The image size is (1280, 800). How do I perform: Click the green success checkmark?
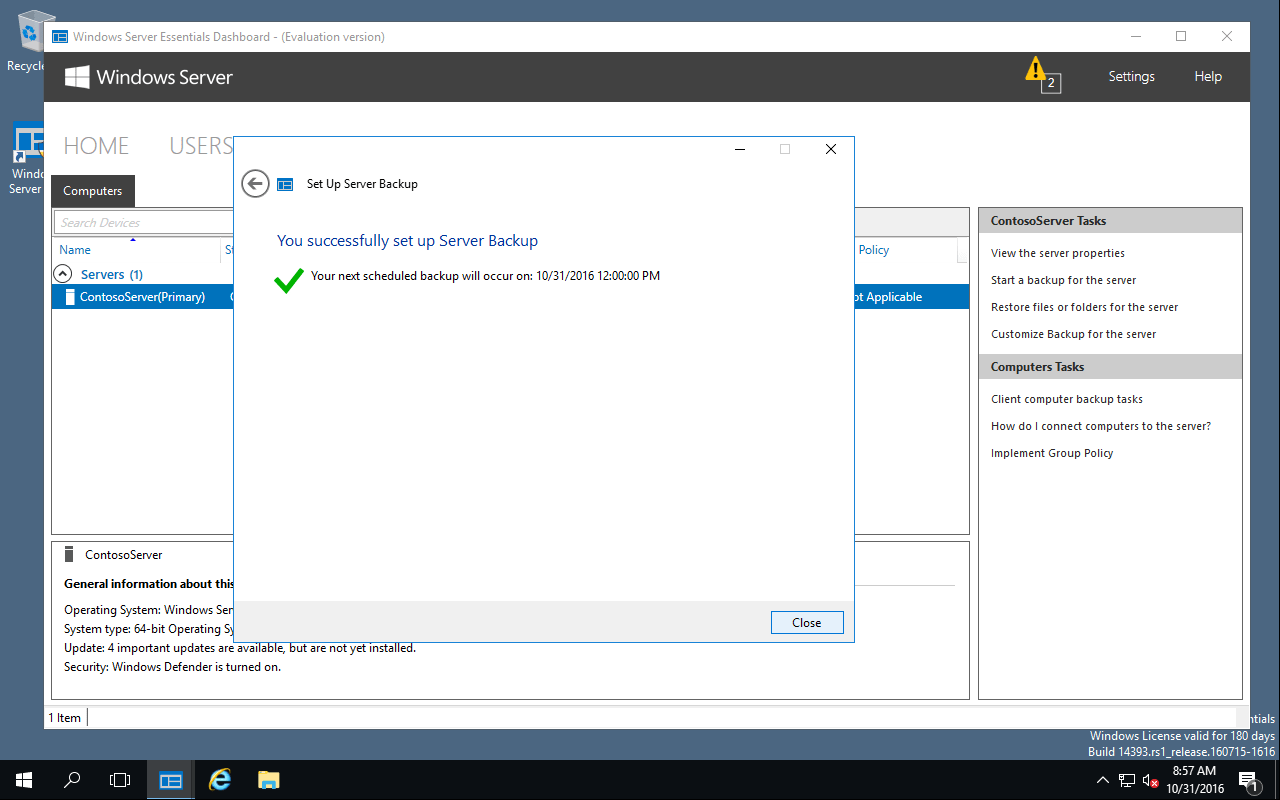(289, 280)
